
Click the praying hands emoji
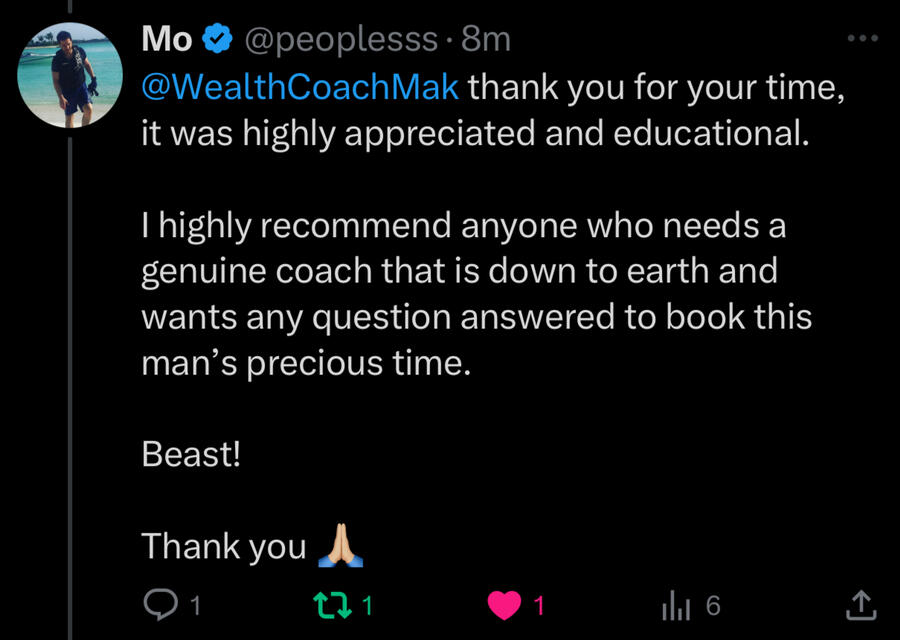pyautogui.click(x=336, y=546)
